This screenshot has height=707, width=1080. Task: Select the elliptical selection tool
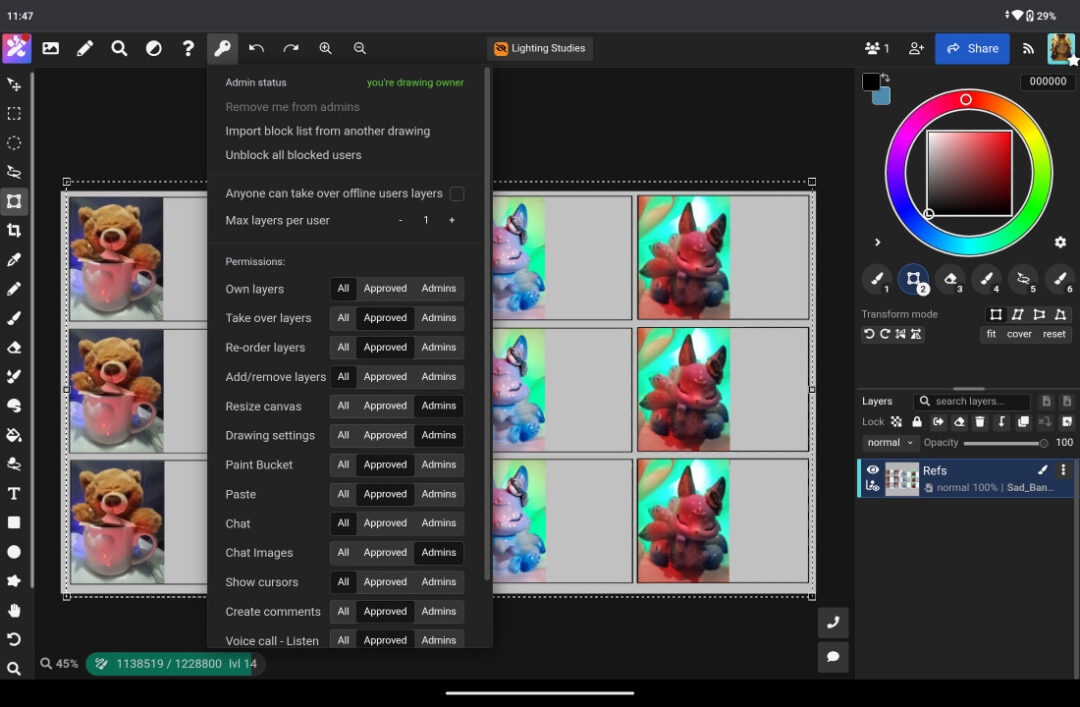pos(14,143)
